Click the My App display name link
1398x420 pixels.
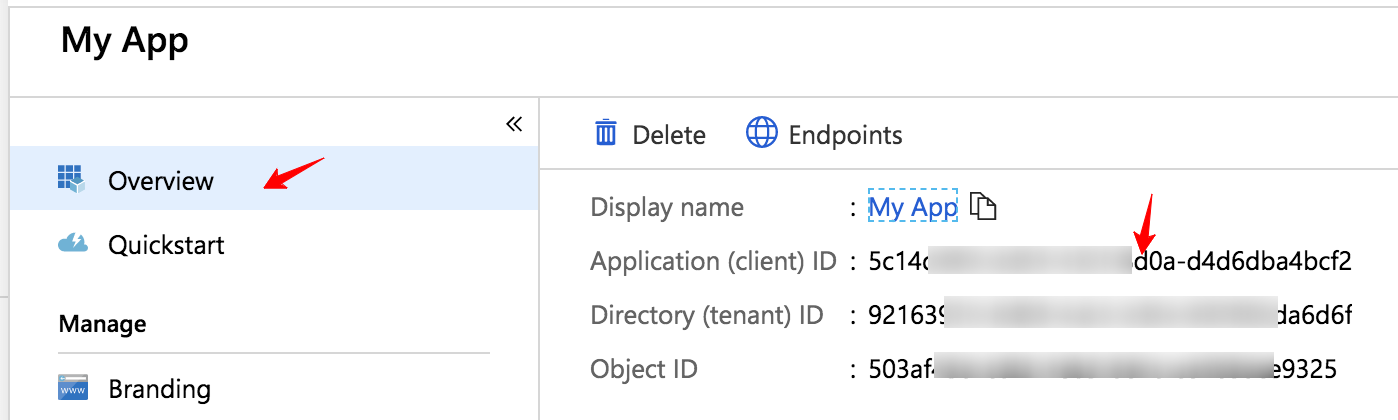tap(913, 207)
